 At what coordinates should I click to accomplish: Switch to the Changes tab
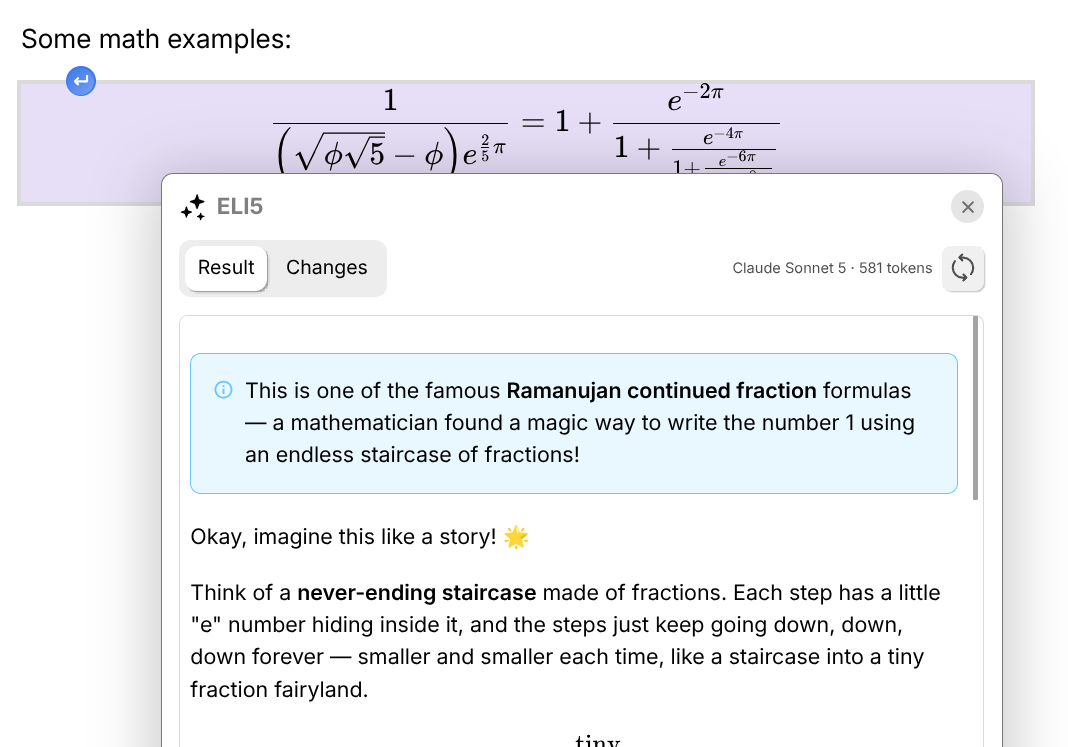326,268
